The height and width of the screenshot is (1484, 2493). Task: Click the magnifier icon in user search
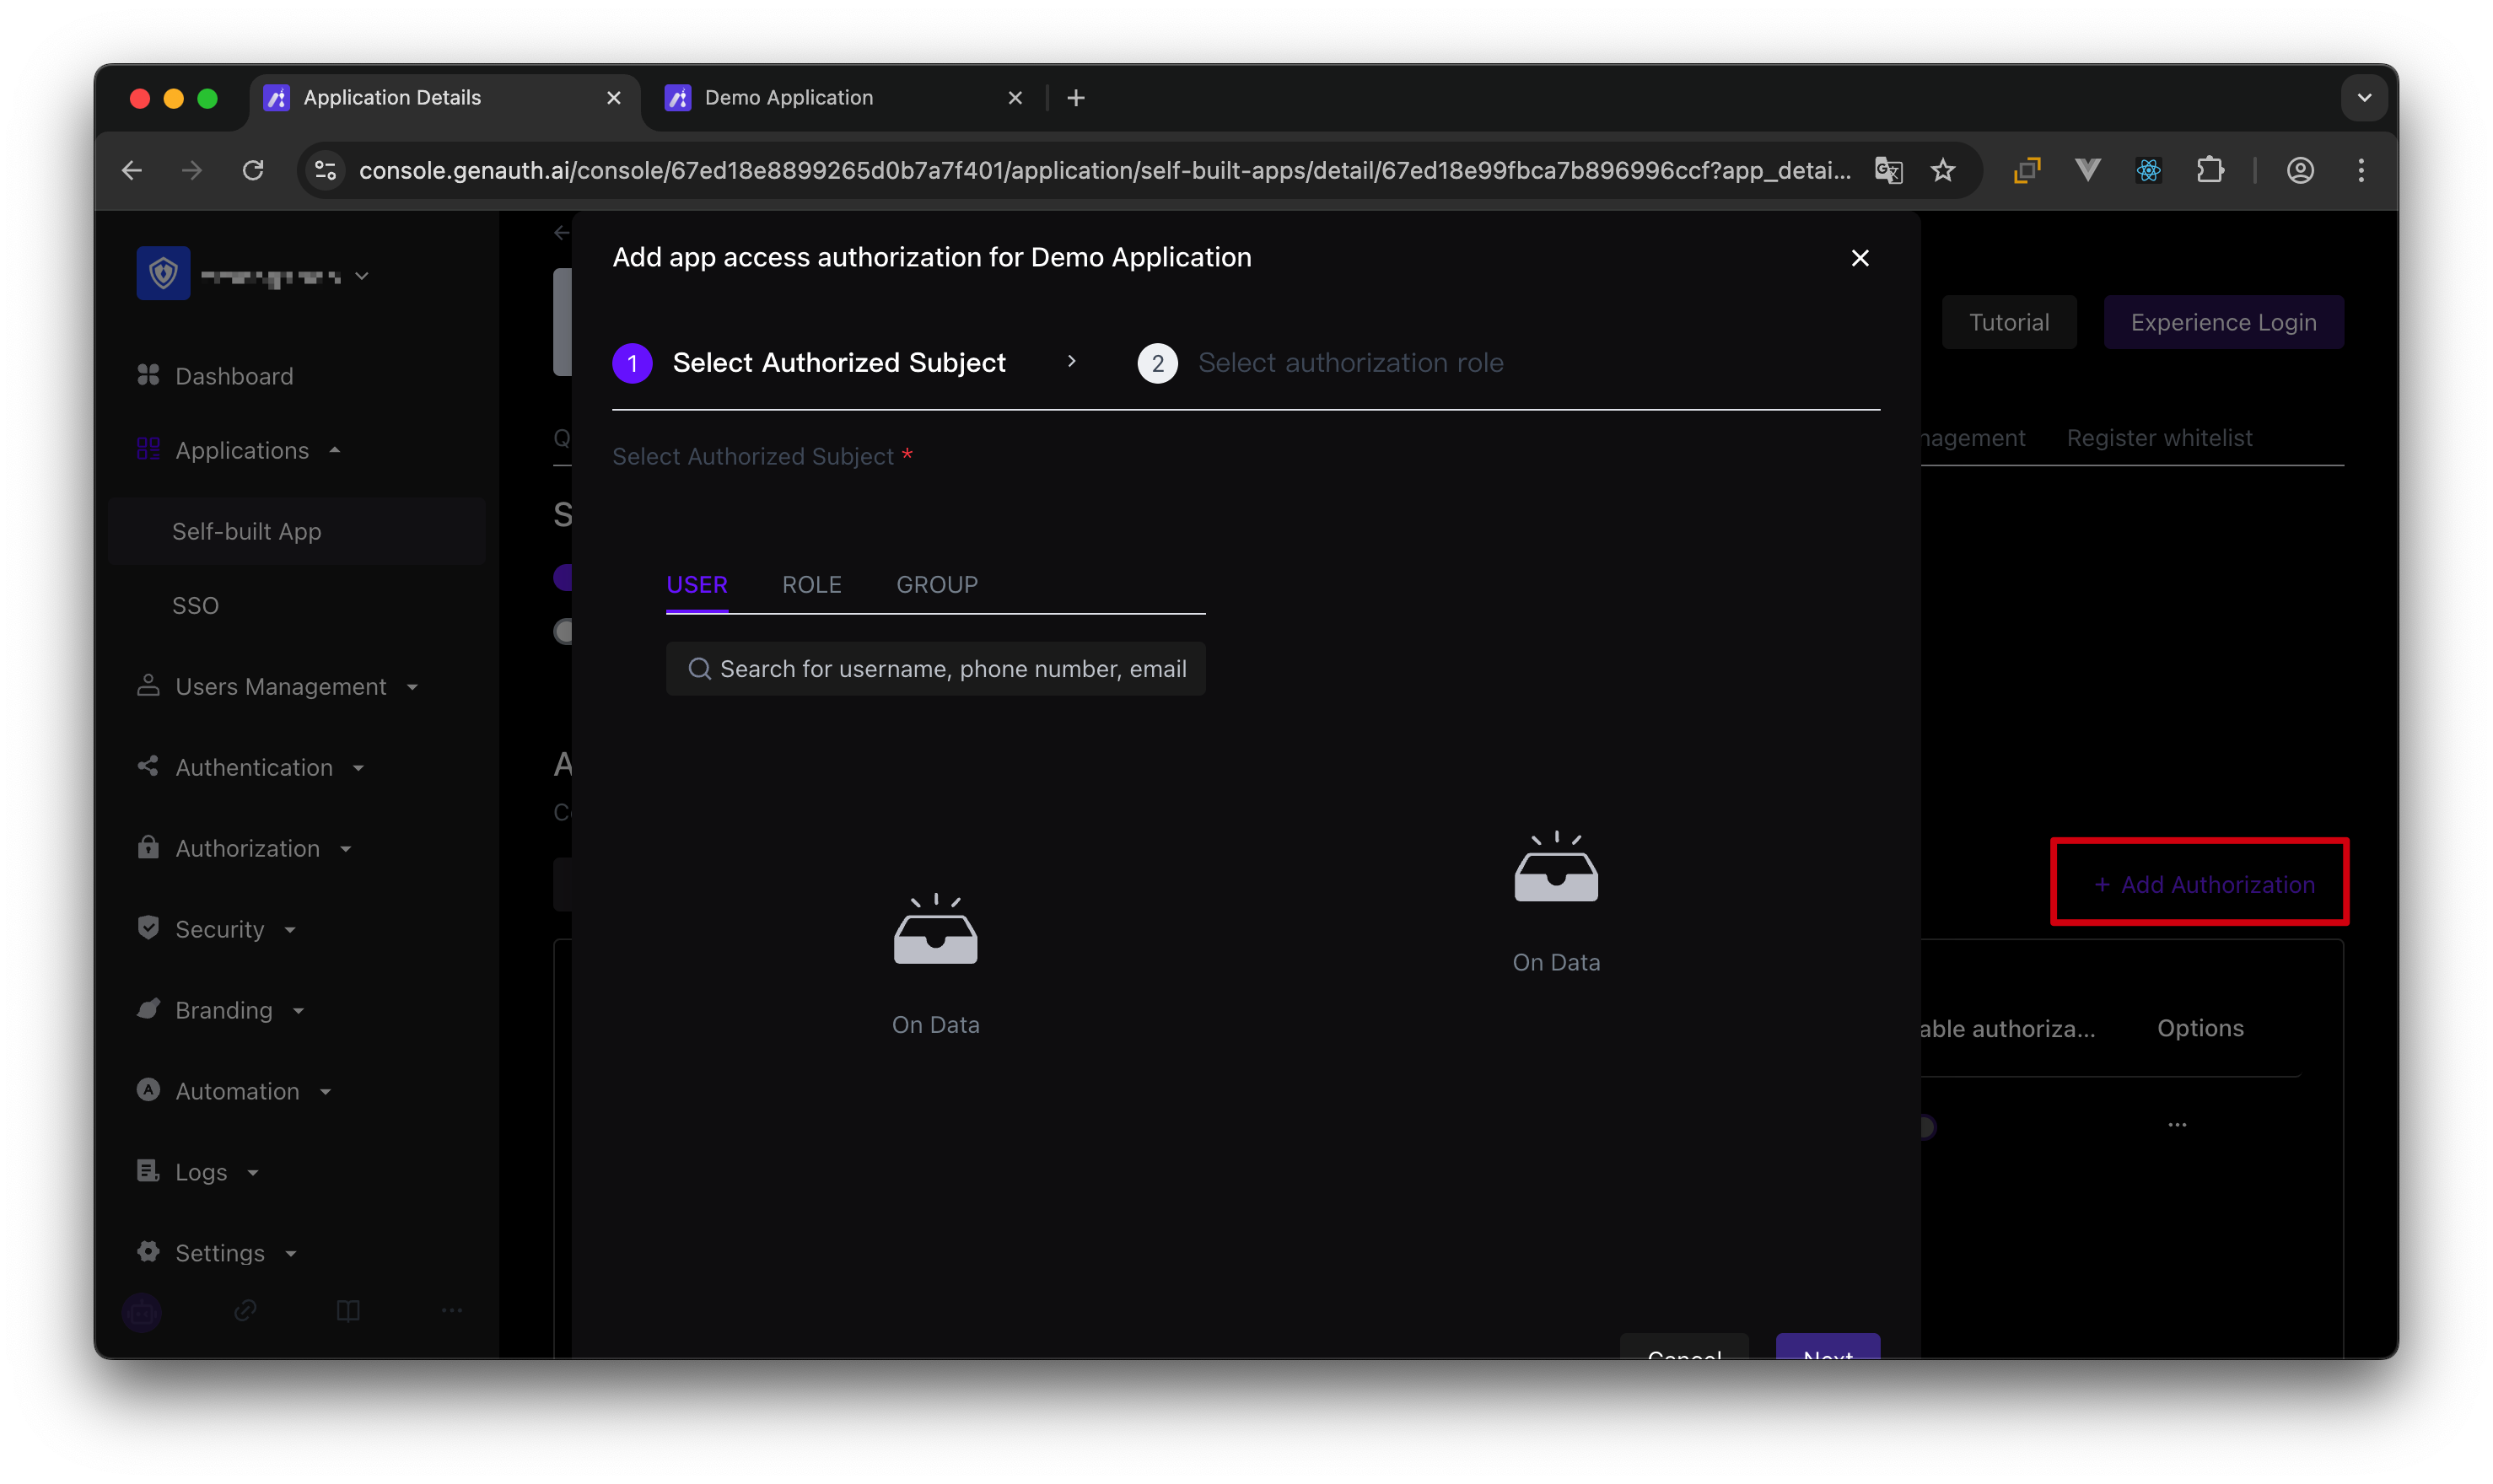tap(700, 669)
